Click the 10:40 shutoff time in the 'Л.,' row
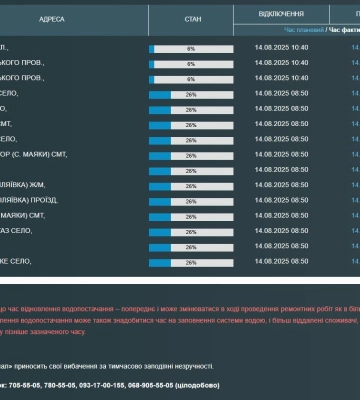 pyautogui.click(x=281, y=48)
